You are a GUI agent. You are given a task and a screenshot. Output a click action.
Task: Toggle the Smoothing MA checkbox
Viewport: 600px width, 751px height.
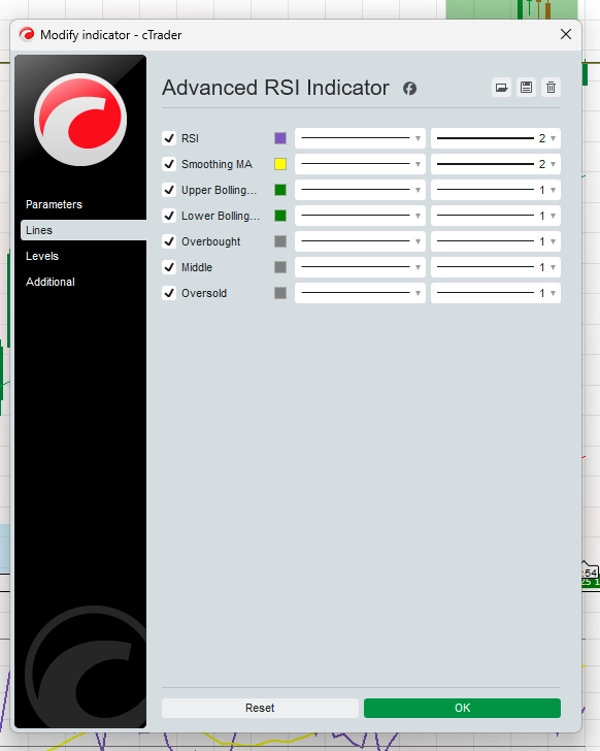tap(169, 164)
